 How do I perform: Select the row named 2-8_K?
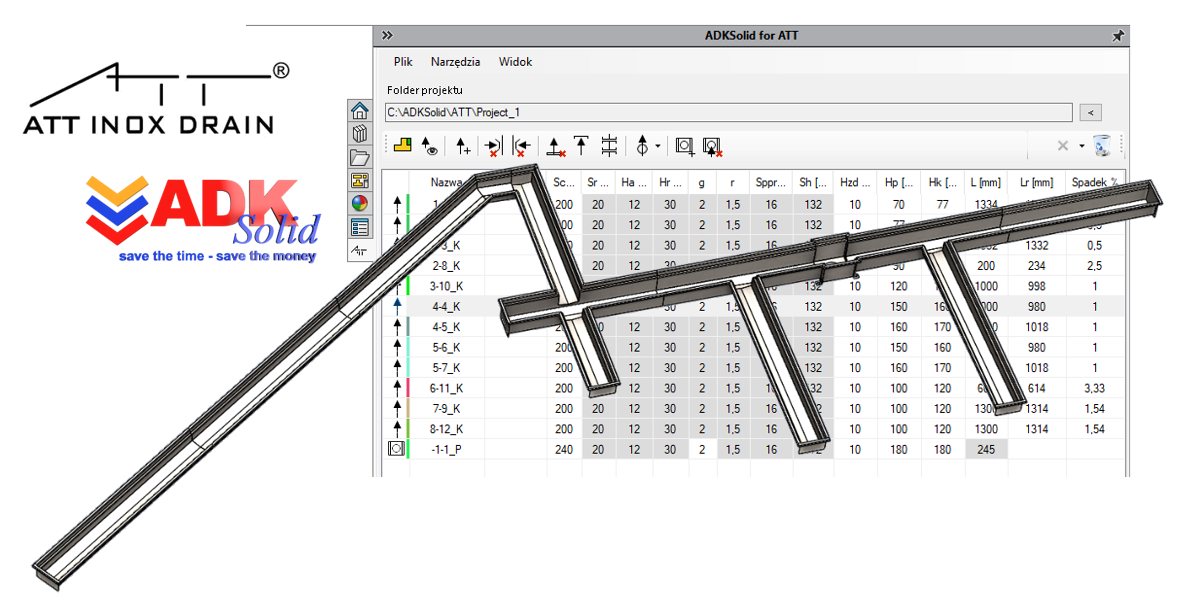[x=752, y=266]
